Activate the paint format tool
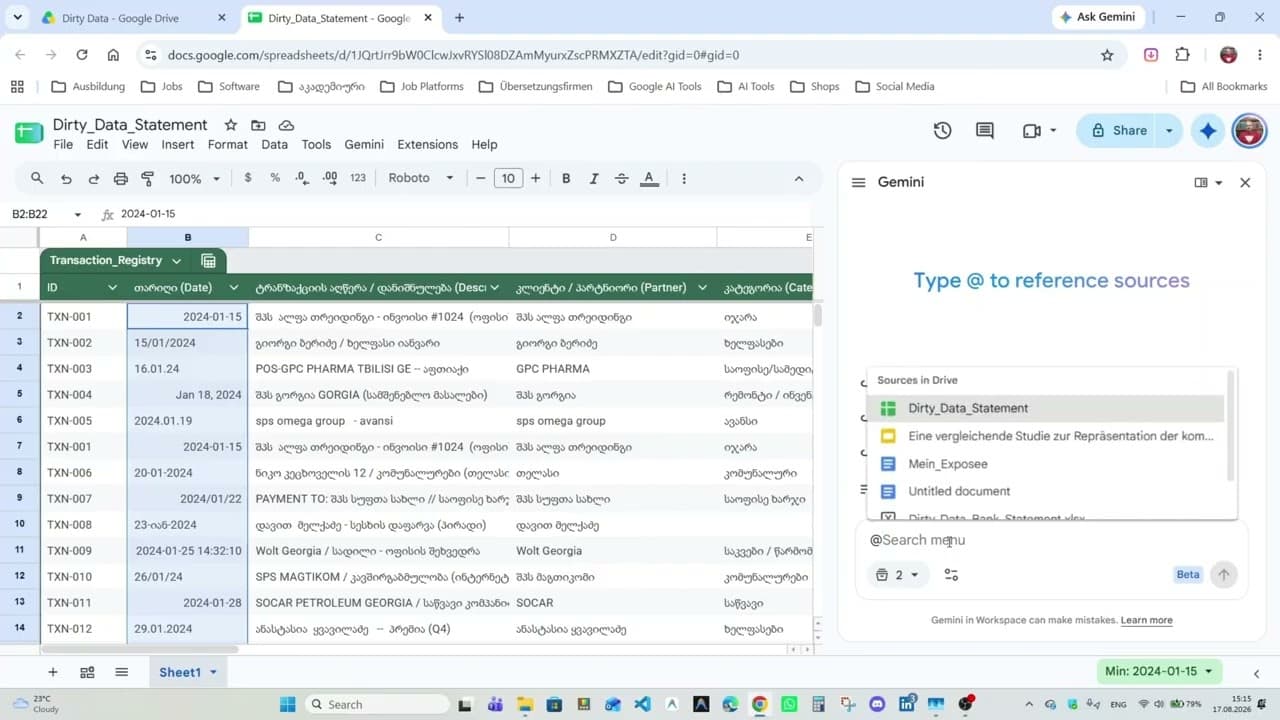The height and width of the screenshot is (720, 1280). coord(148,178)
